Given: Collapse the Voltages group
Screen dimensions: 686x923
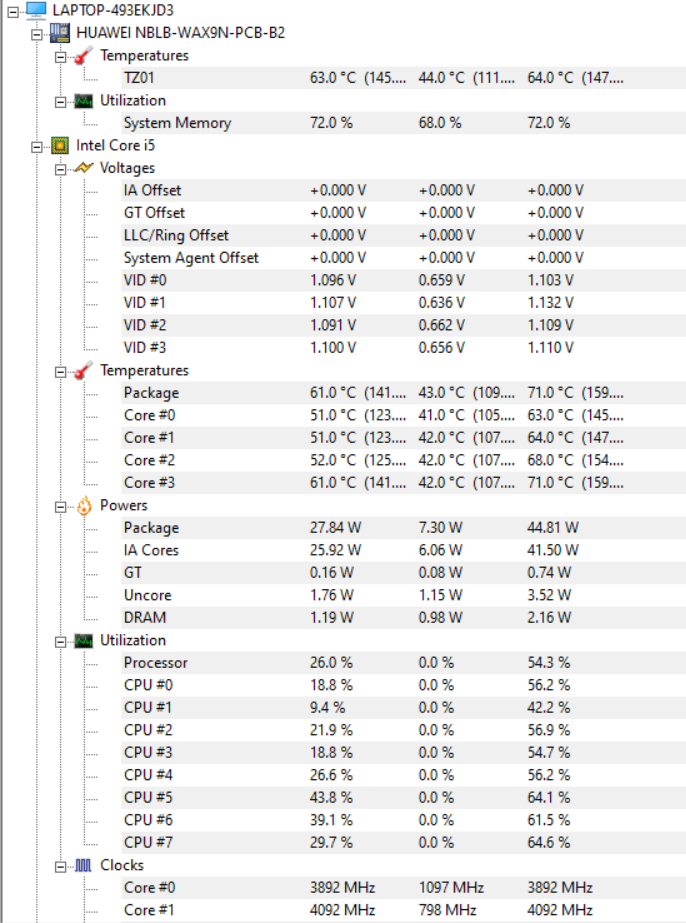Looking at the screenshot, I should click(x=60, y=170).
